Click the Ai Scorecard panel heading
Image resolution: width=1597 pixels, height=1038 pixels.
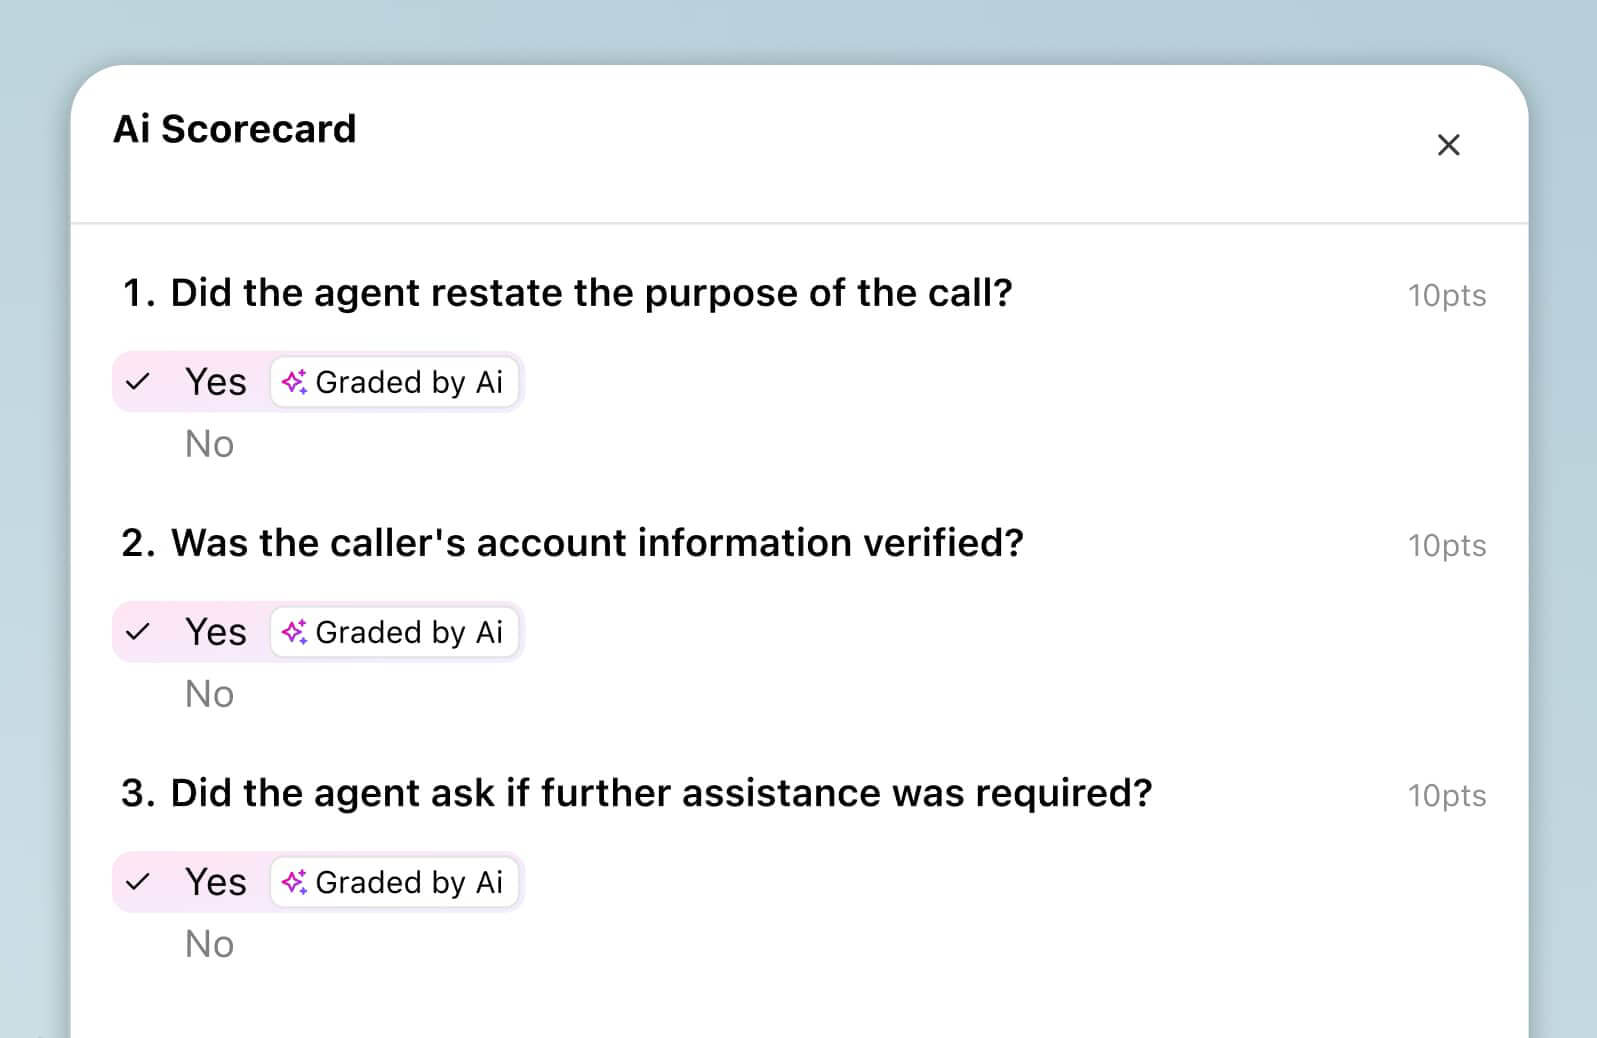coord(236,129)
